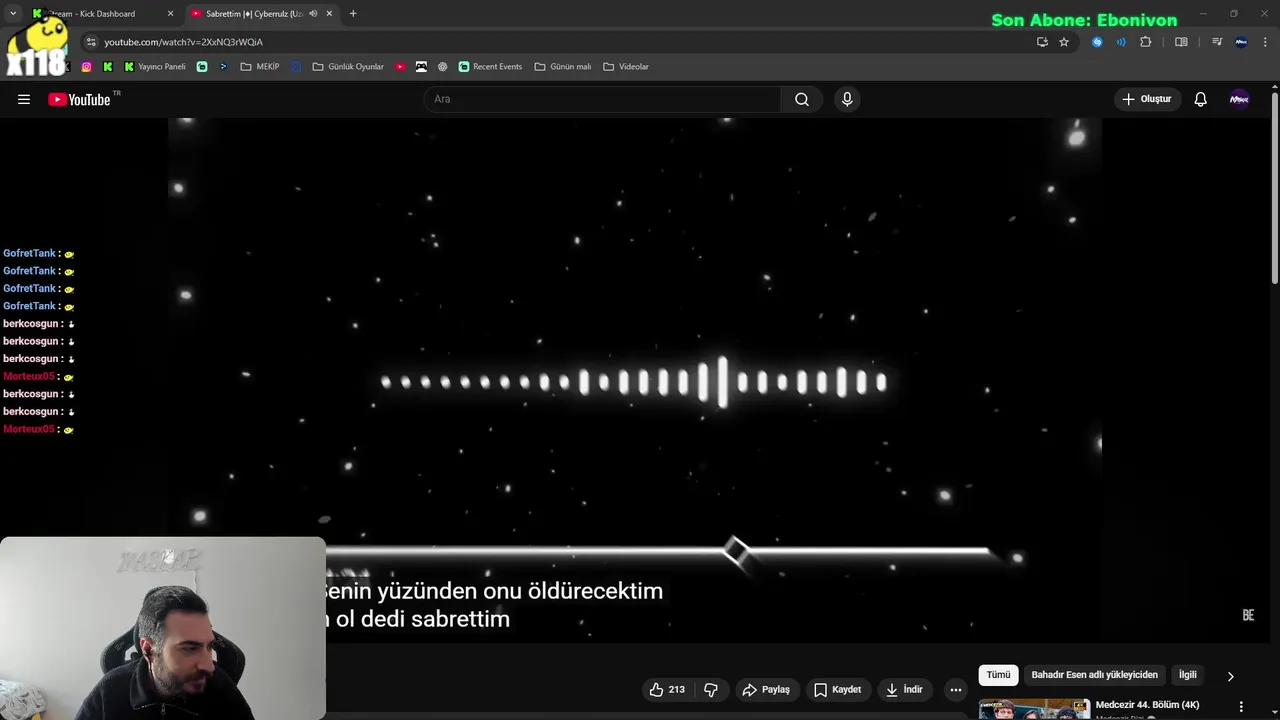Open the Chrome profile avatar
The height and width of the screenshot is (720, 1280).
[1241, 42]
